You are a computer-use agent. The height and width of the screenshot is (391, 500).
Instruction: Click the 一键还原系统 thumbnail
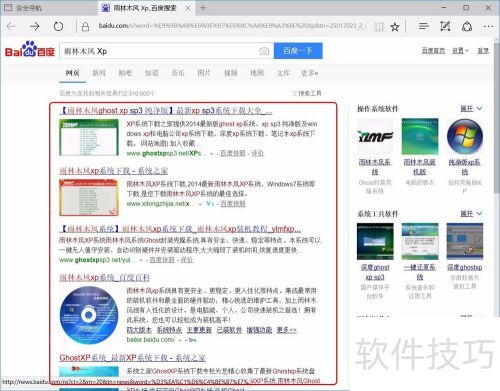pyautogui.click(x=420, y=241)
